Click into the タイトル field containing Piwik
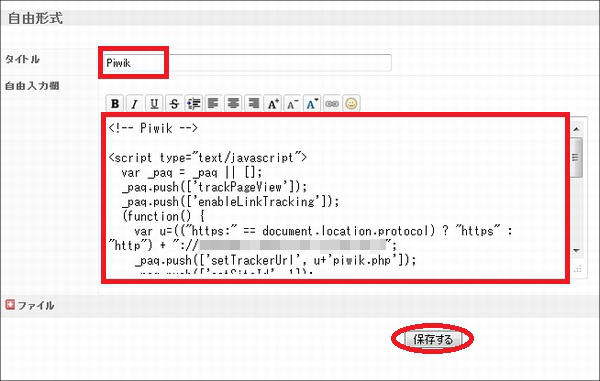This screenshot has width=600, height=381. [x=247, y=63]
